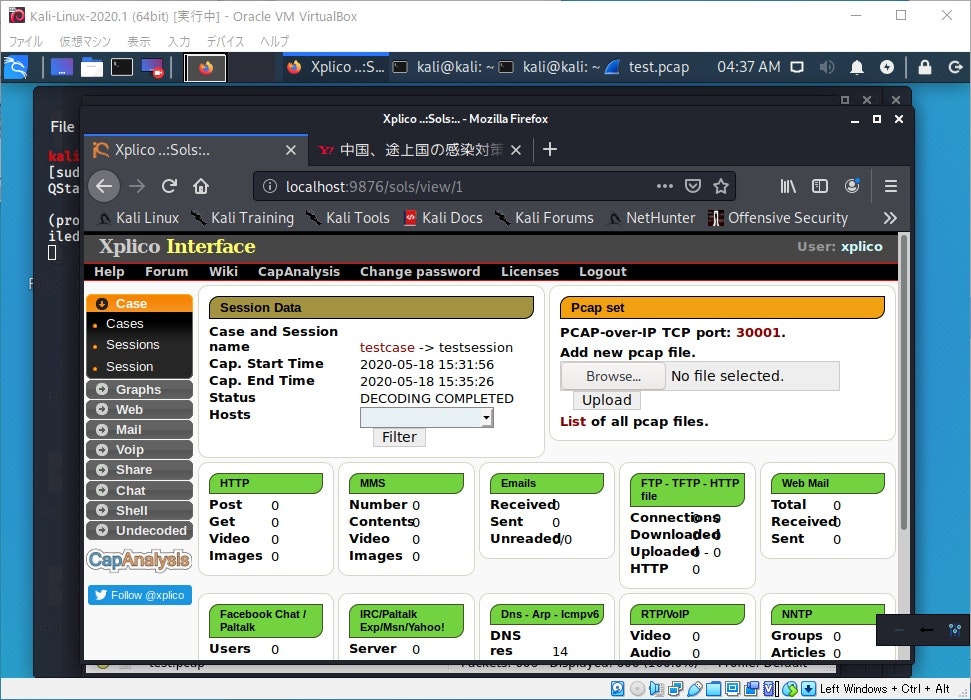The height and width of the screenshot is (700, 971).
Task: Open the Firefox hamburger application menu
Action: click(x=891, y=186)
